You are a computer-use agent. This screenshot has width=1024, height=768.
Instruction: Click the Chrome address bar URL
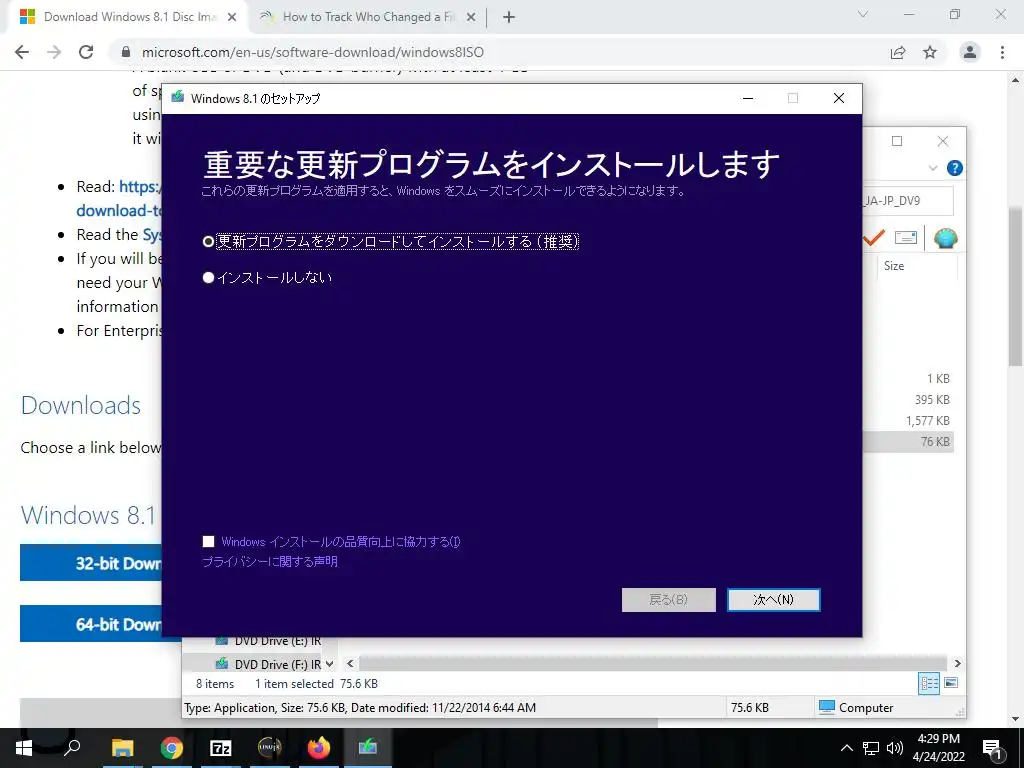pyautogui.click(x=313, y=52)
